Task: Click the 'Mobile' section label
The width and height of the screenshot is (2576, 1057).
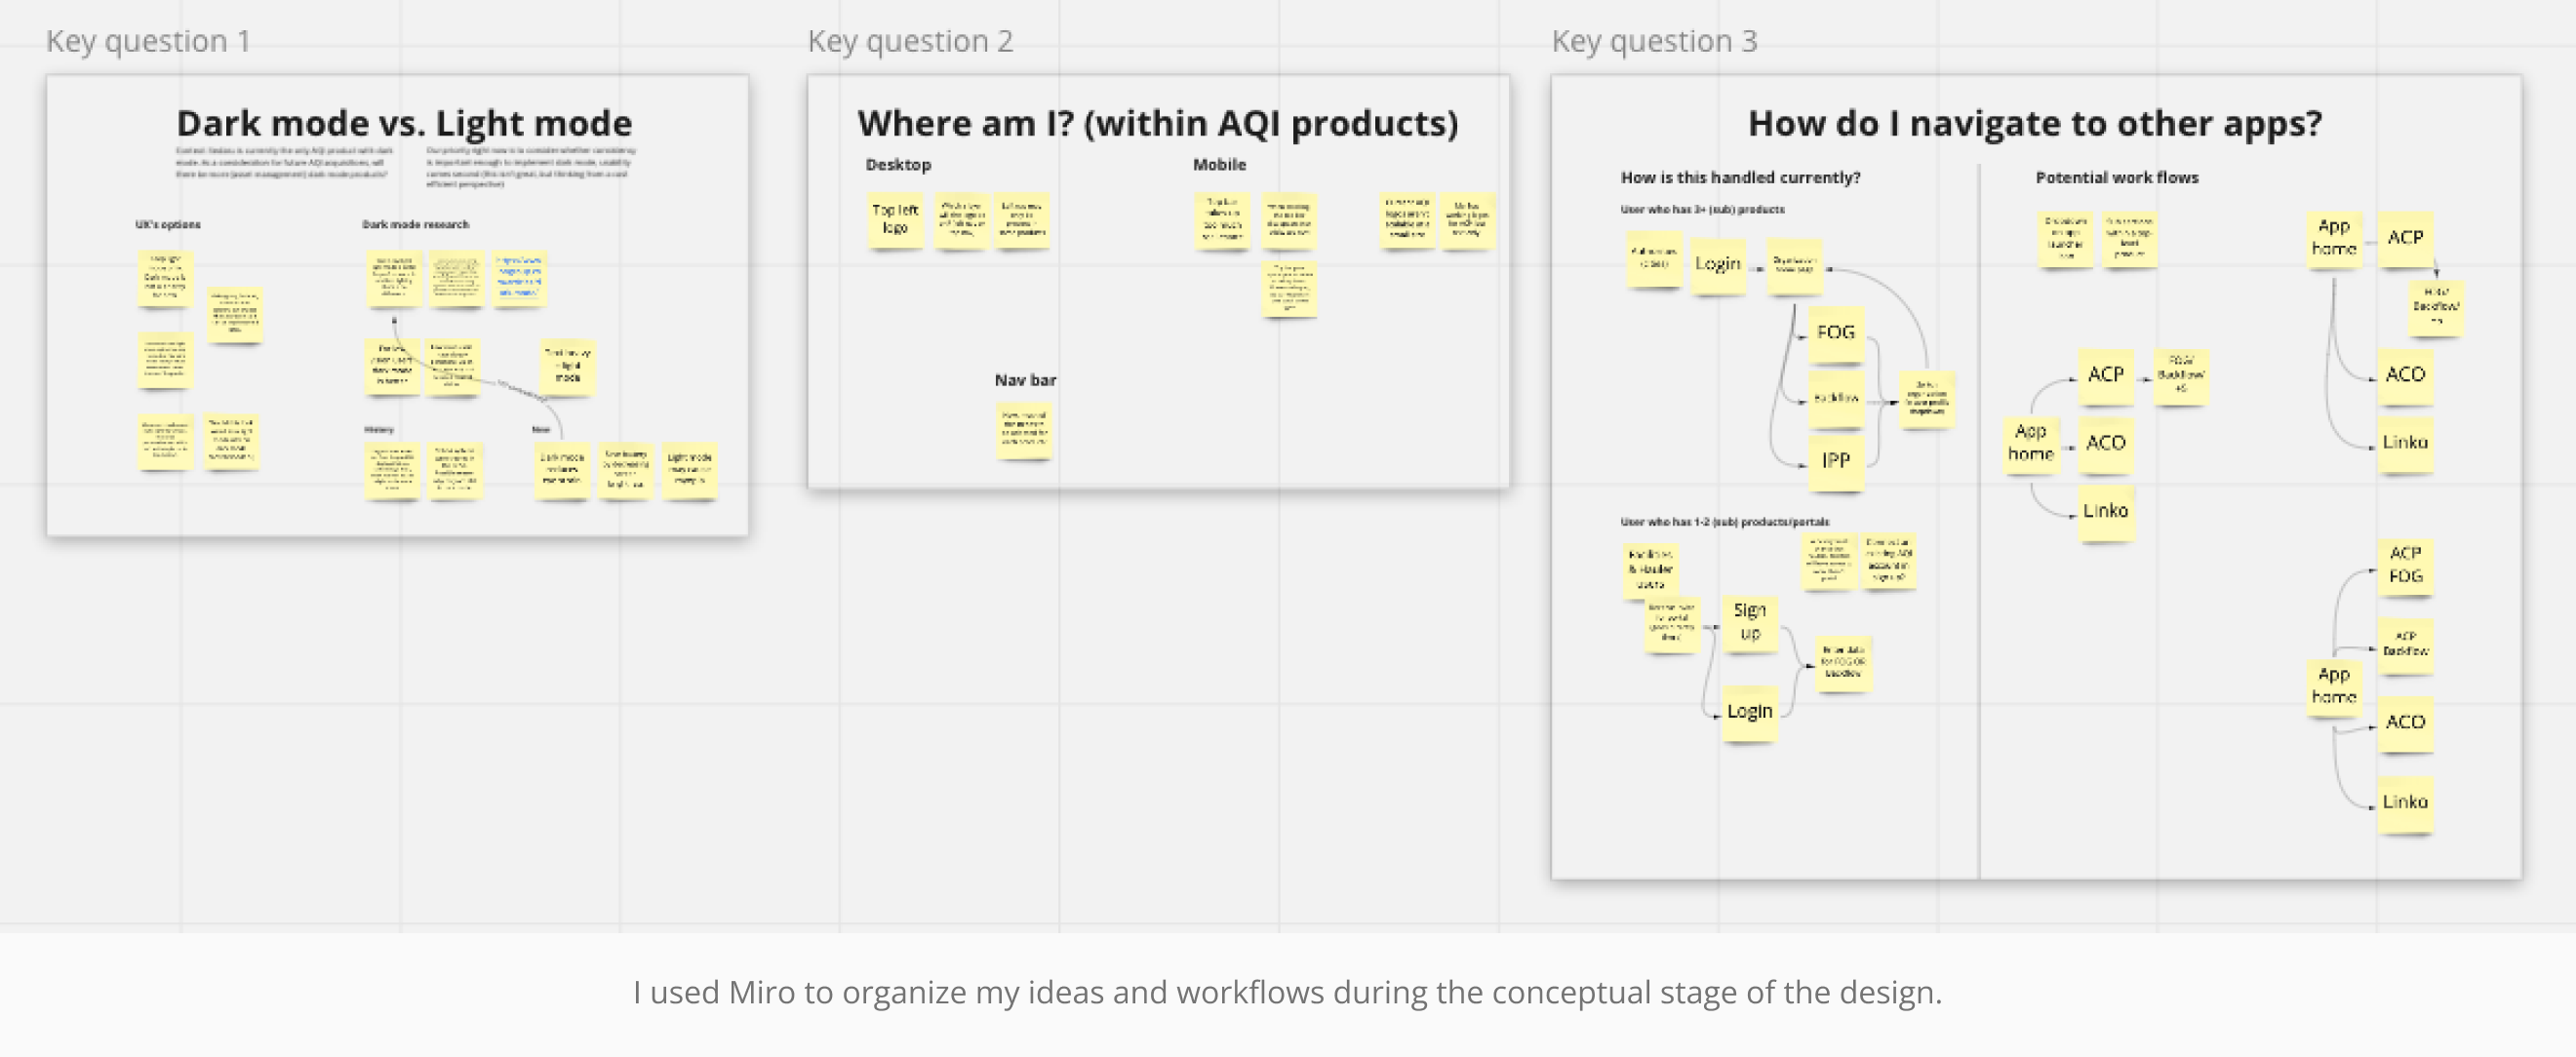Action: (x=1218, y=165)
